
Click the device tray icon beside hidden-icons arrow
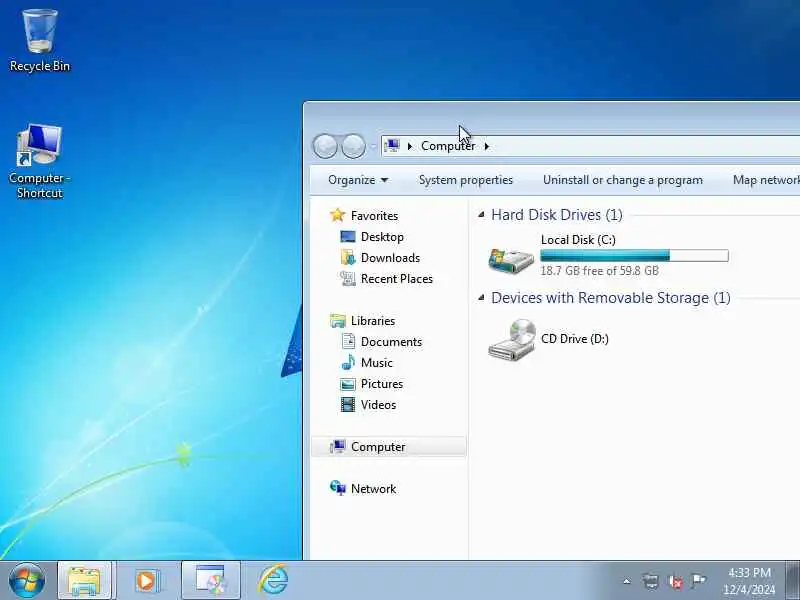[651, 581]
